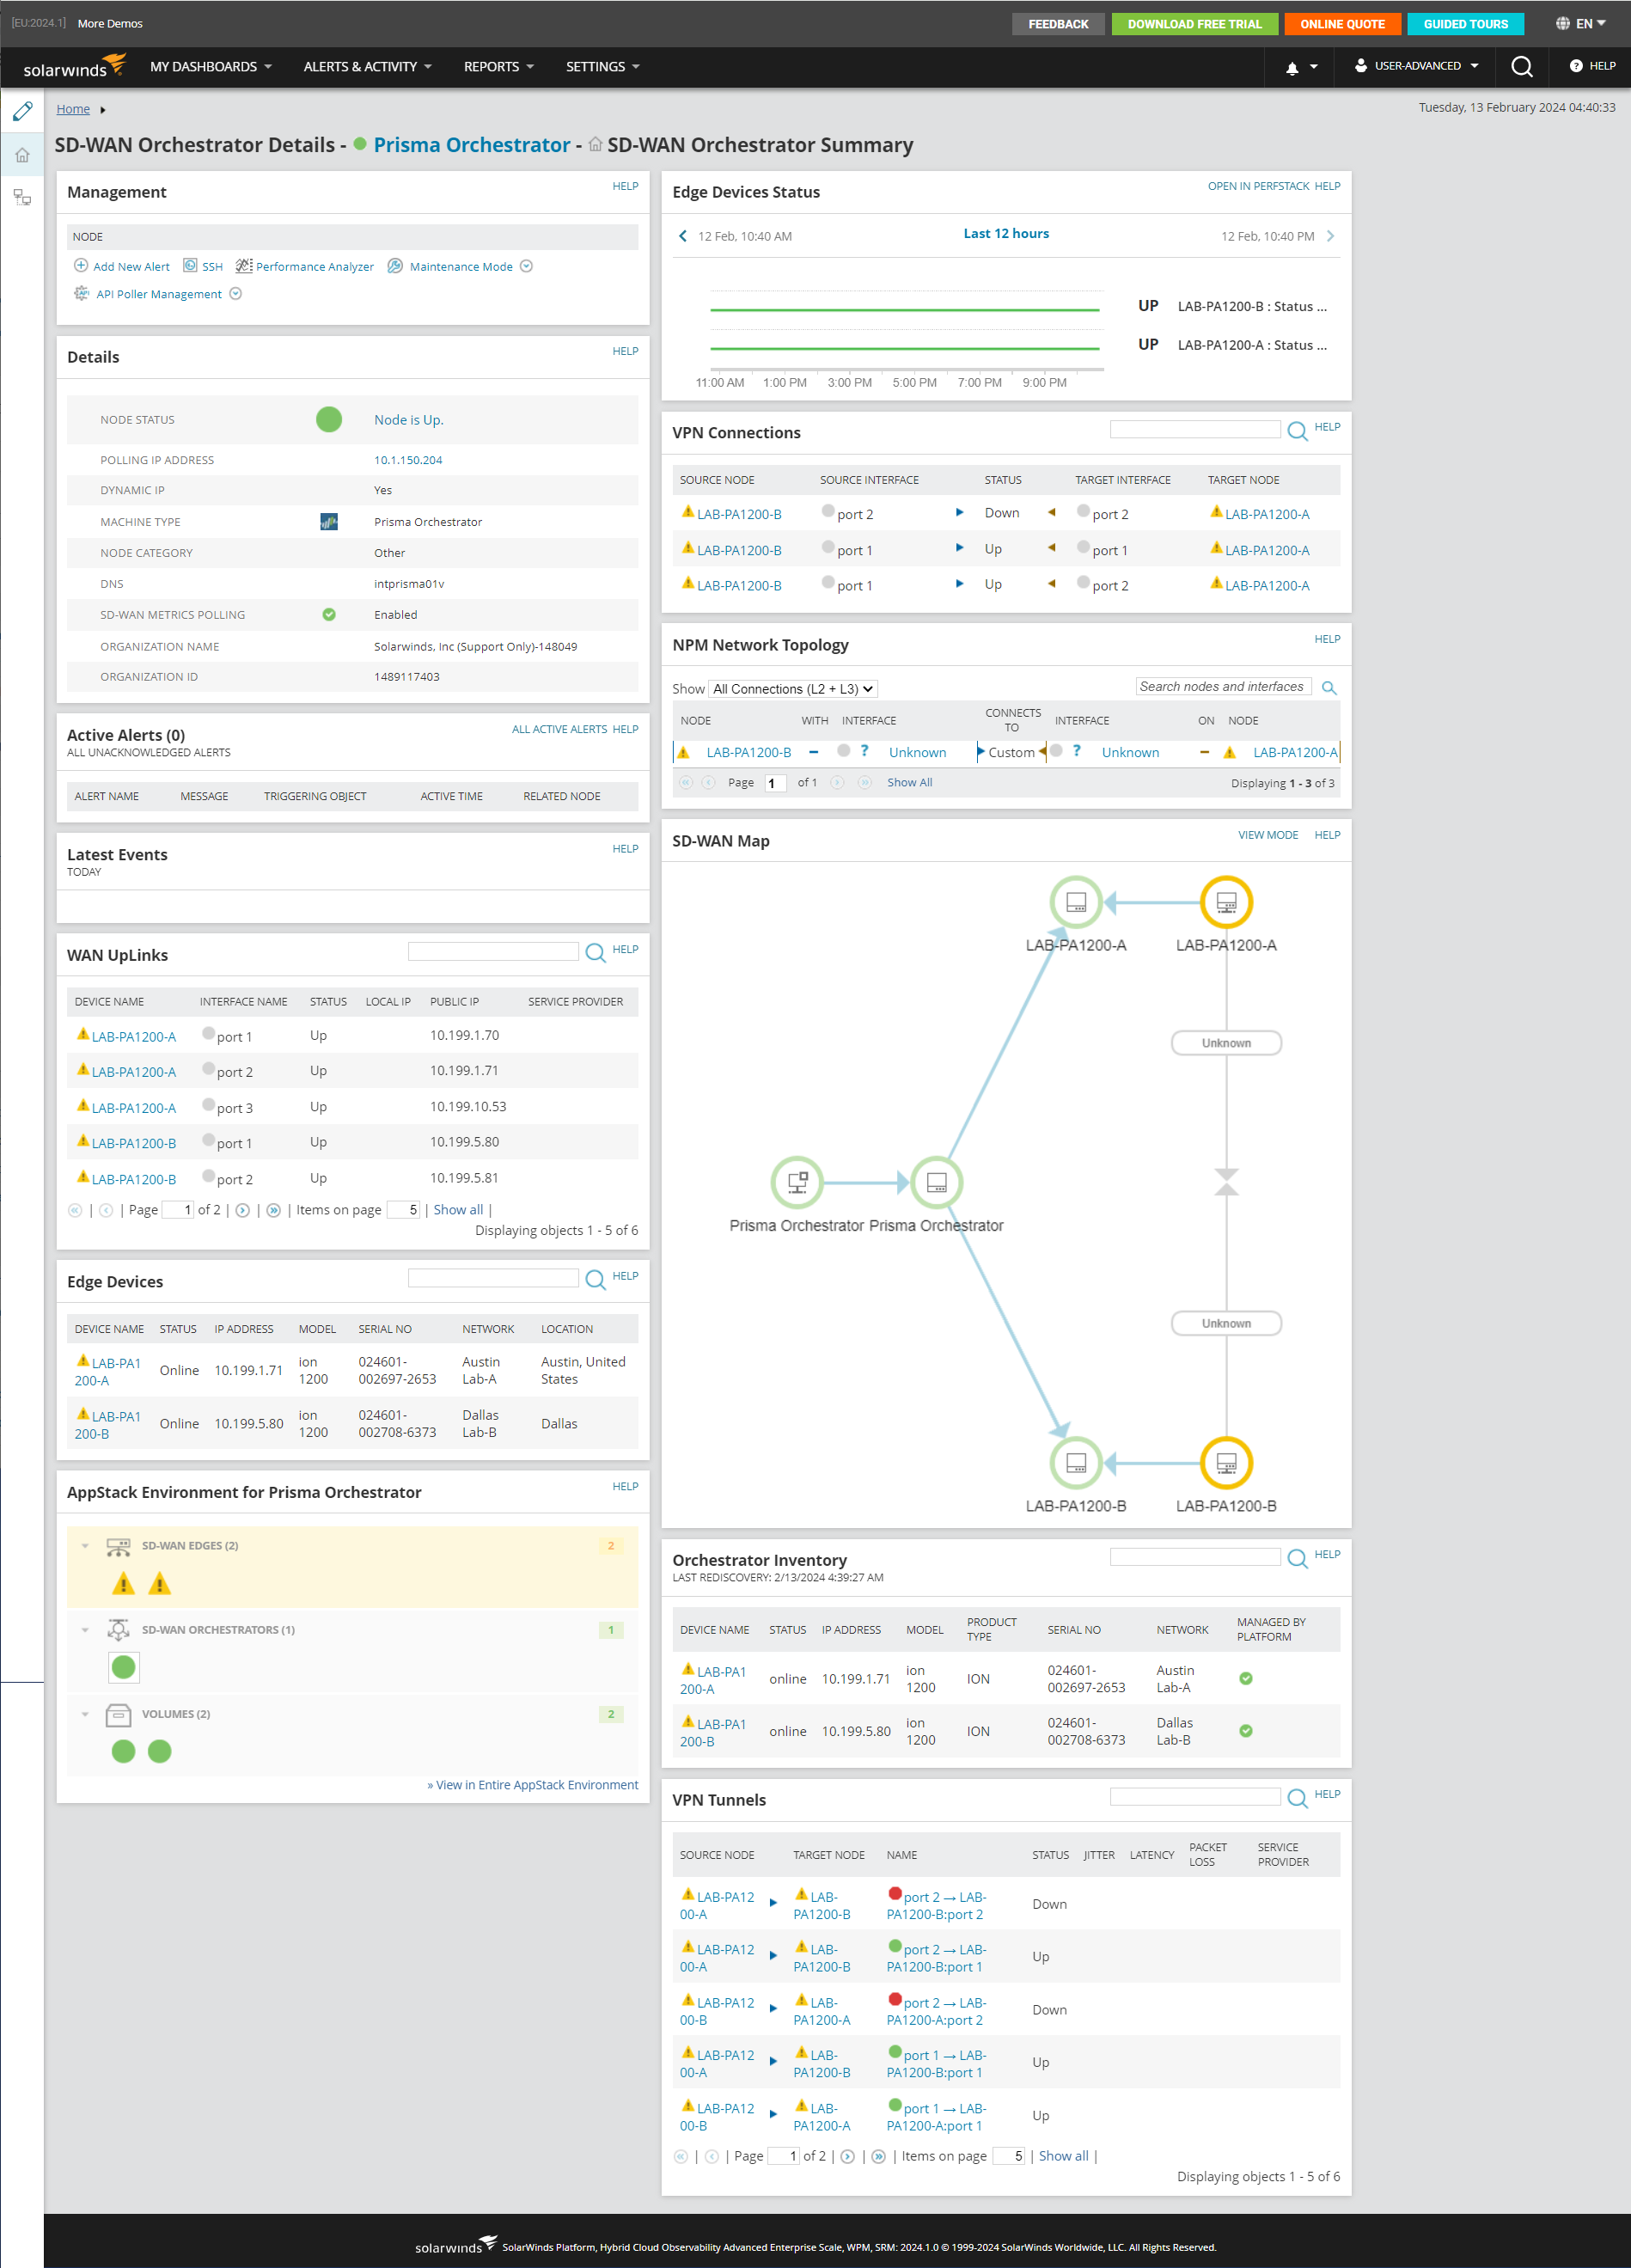Screen dimensions: 1631x2268
Task: Open Performance Analyzer chart icon
Action: coord(244,266)
